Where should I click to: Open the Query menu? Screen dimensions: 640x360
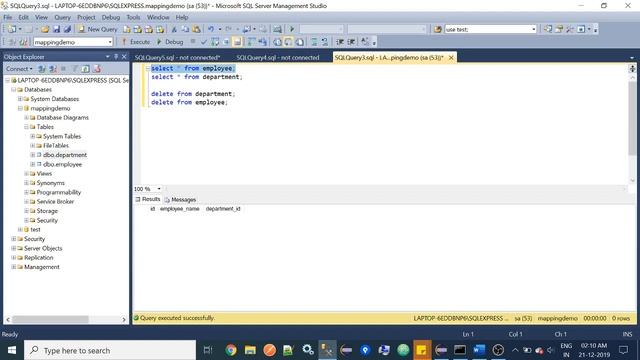click(62, 17)
